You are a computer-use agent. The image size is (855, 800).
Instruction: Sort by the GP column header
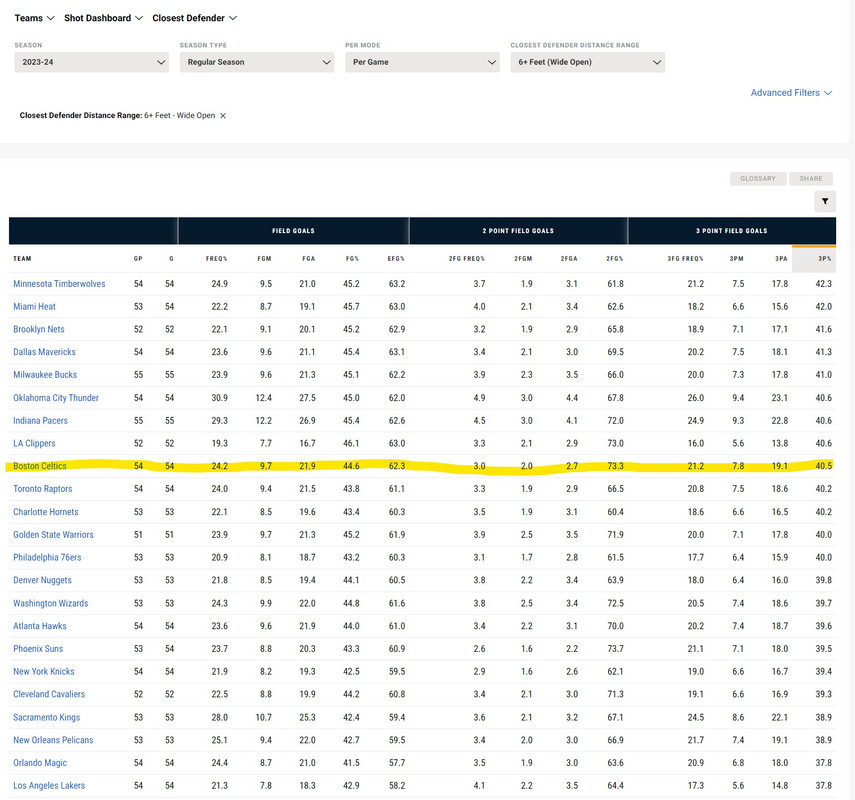tap(138, 258)
